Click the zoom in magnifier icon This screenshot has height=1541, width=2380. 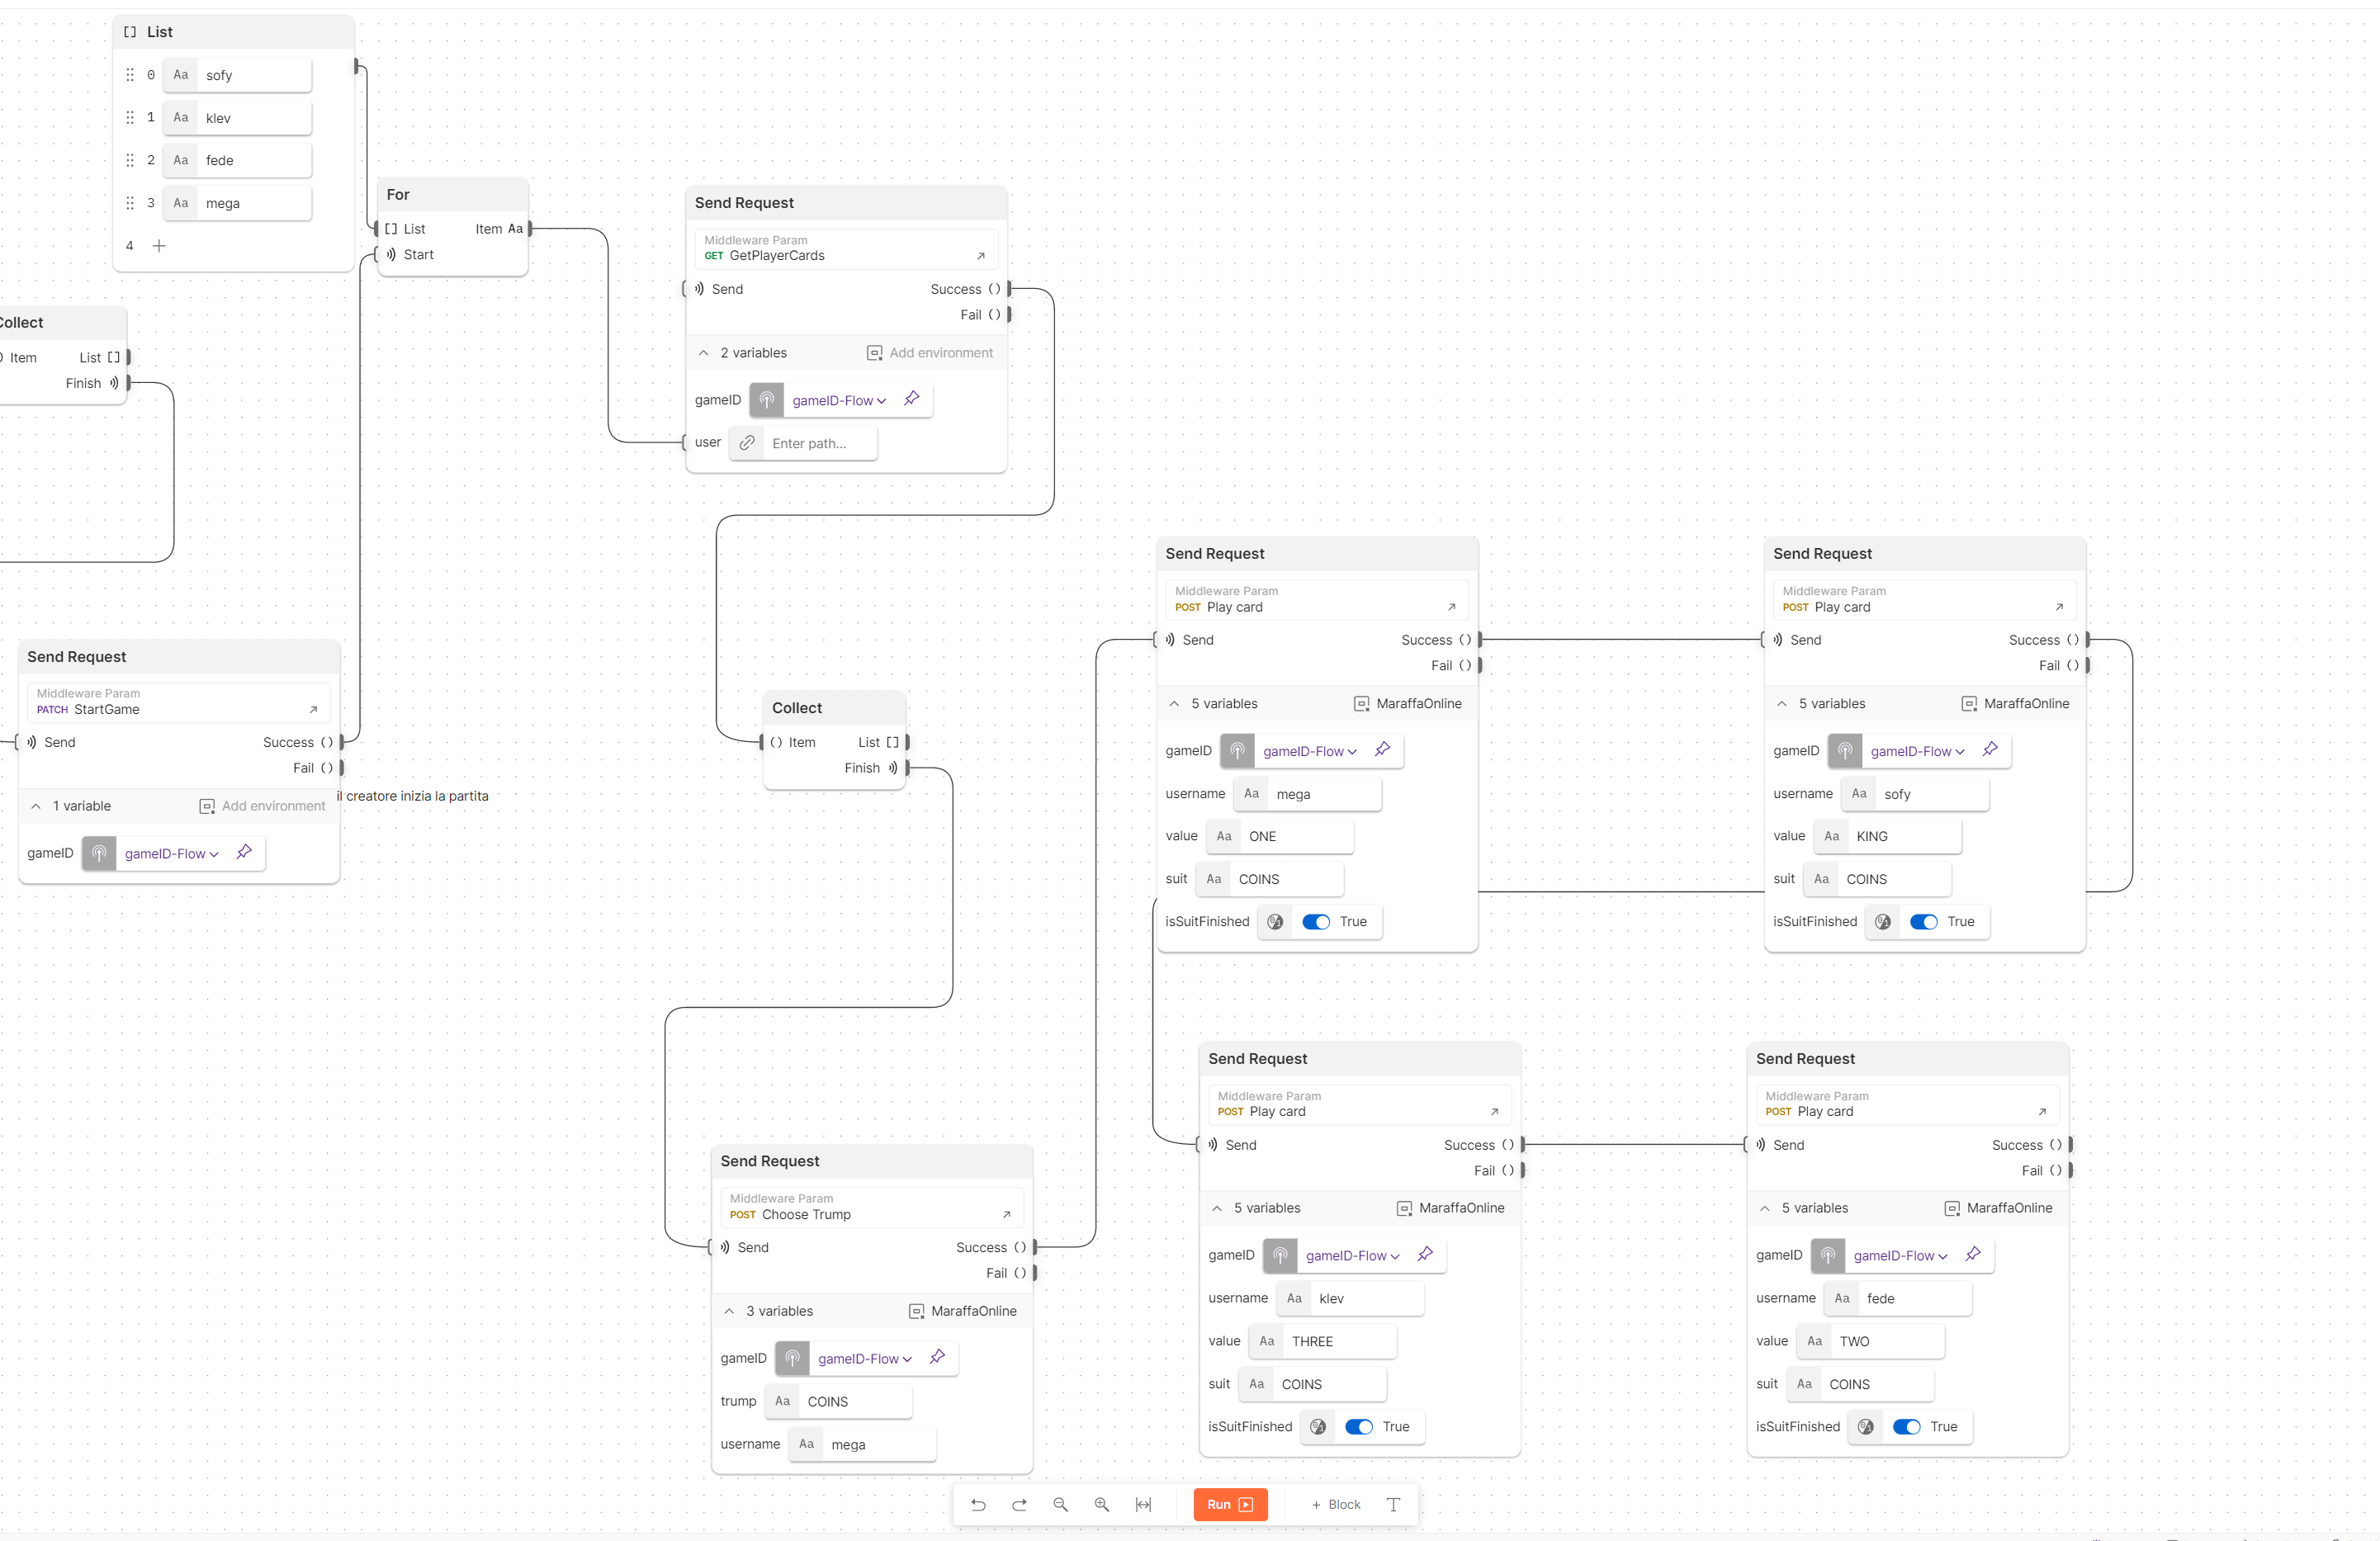(1101, 1504)
